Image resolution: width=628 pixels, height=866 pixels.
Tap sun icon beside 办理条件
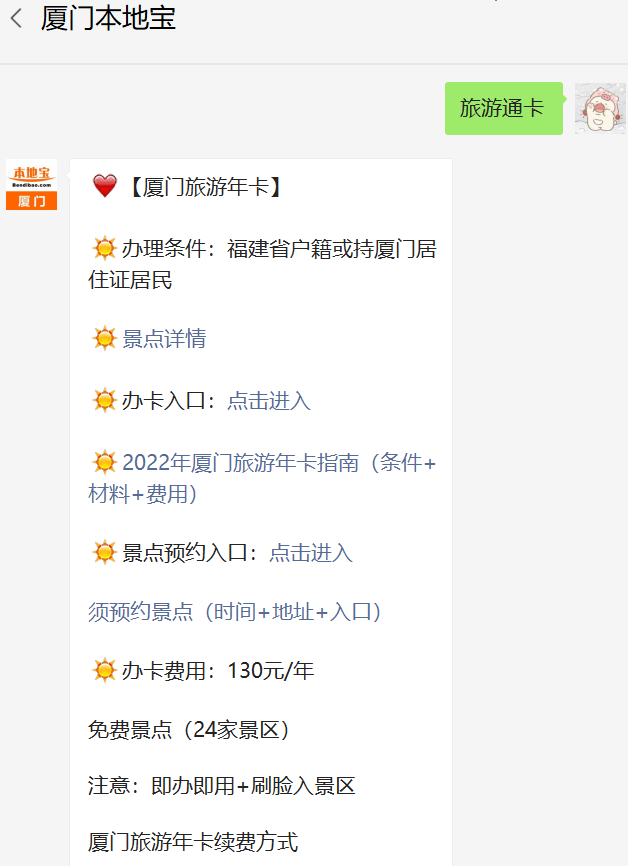pyautogui.click(x=104, y=248)
